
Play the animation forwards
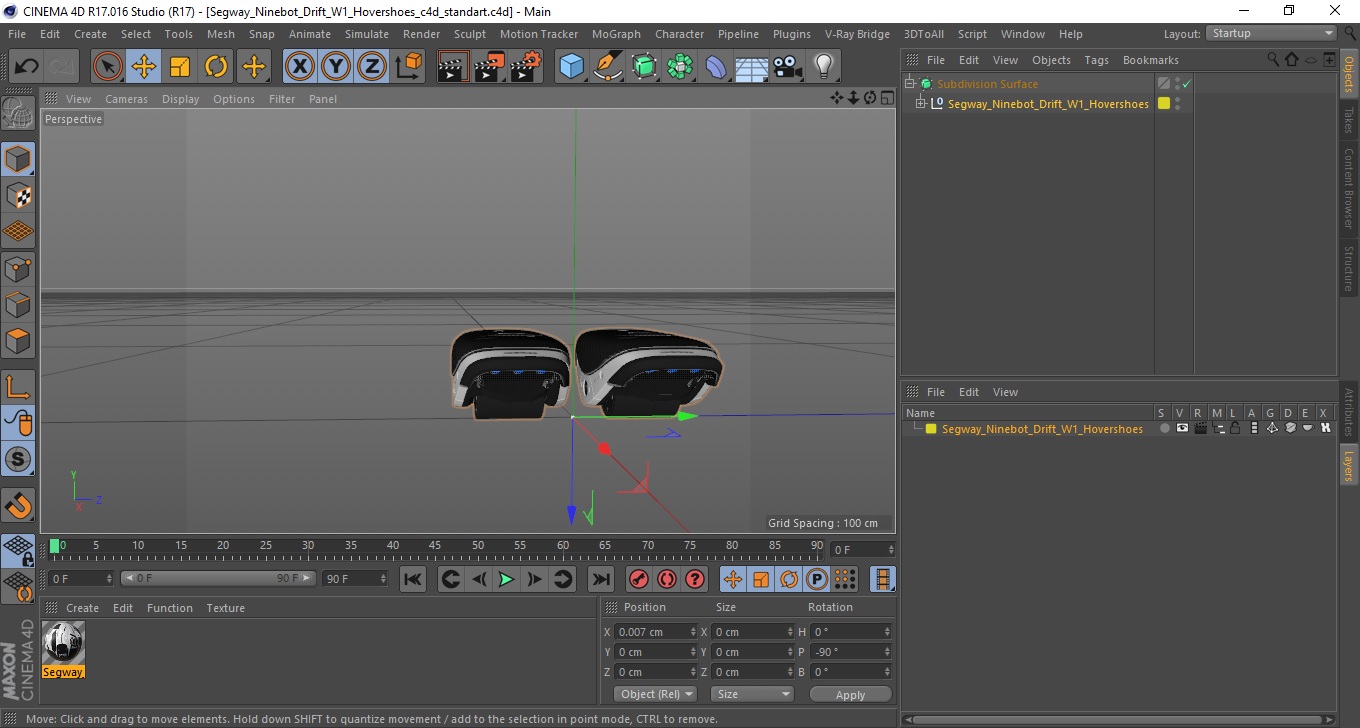[506, 579]
